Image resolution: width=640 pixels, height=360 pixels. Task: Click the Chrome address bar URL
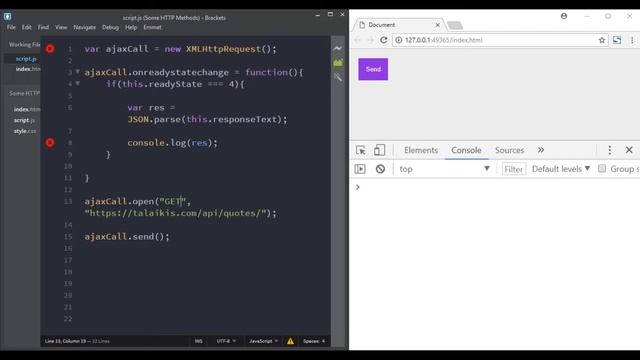[444, 40]
